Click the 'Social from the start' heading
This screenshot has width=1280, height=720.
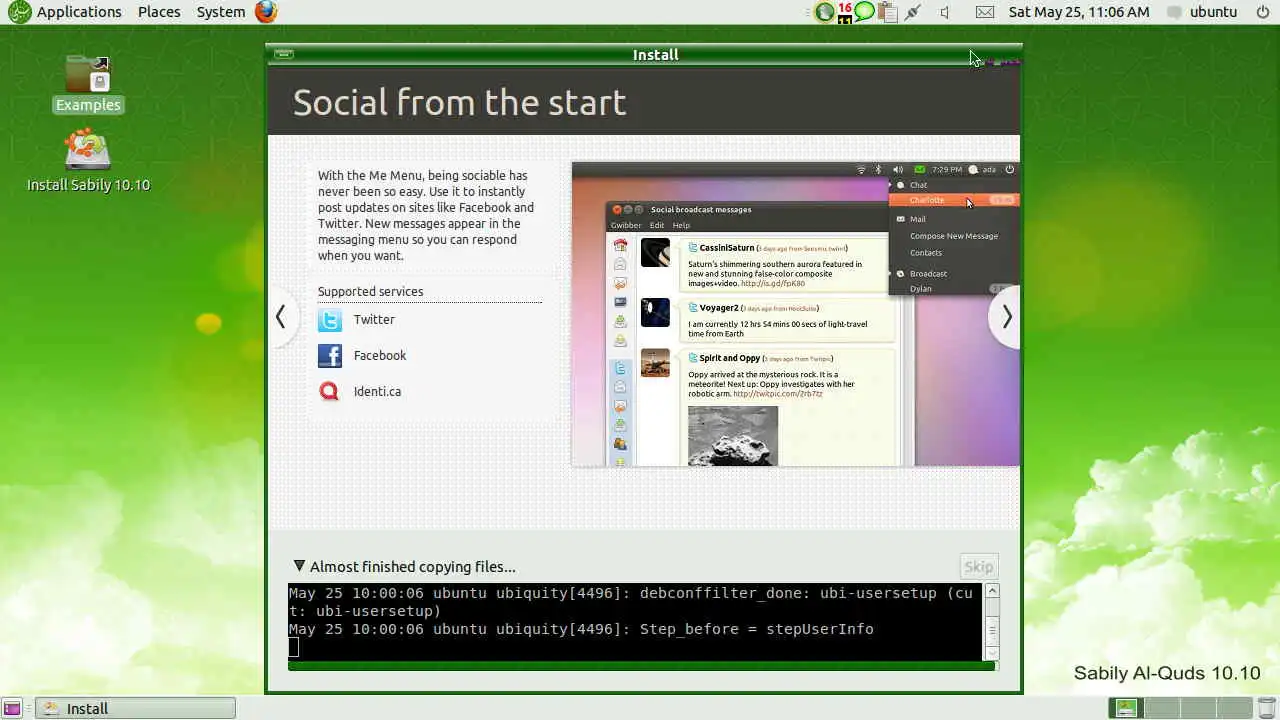pos(459,102)
